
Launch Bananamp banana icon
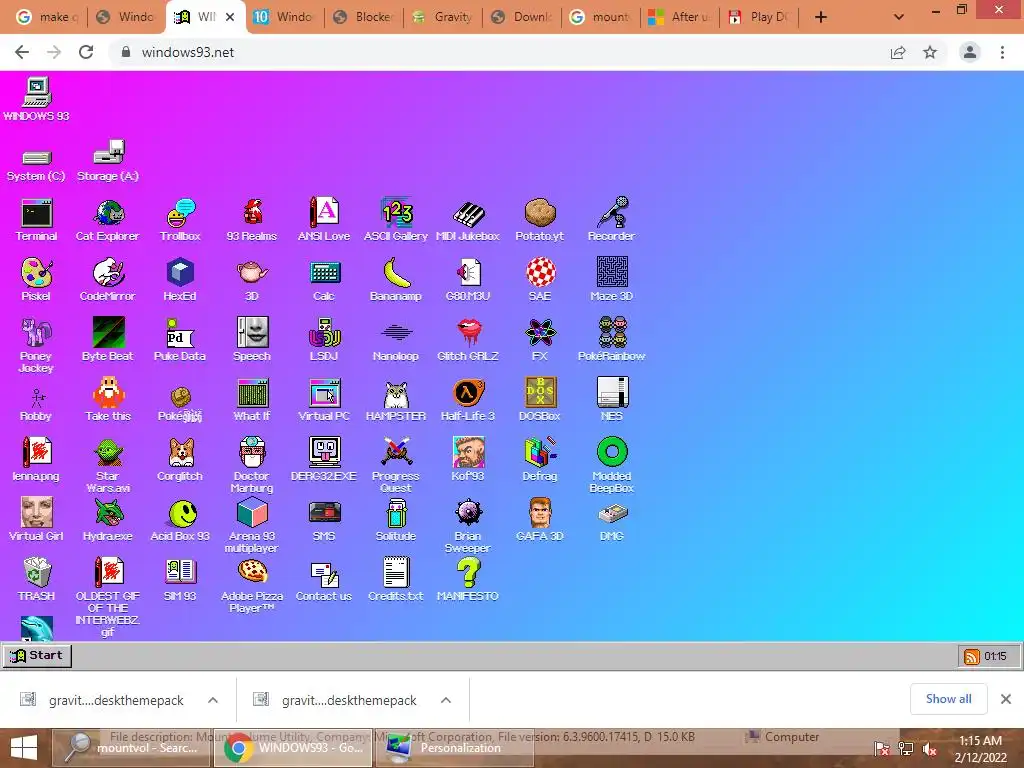[x=396, y=280]
